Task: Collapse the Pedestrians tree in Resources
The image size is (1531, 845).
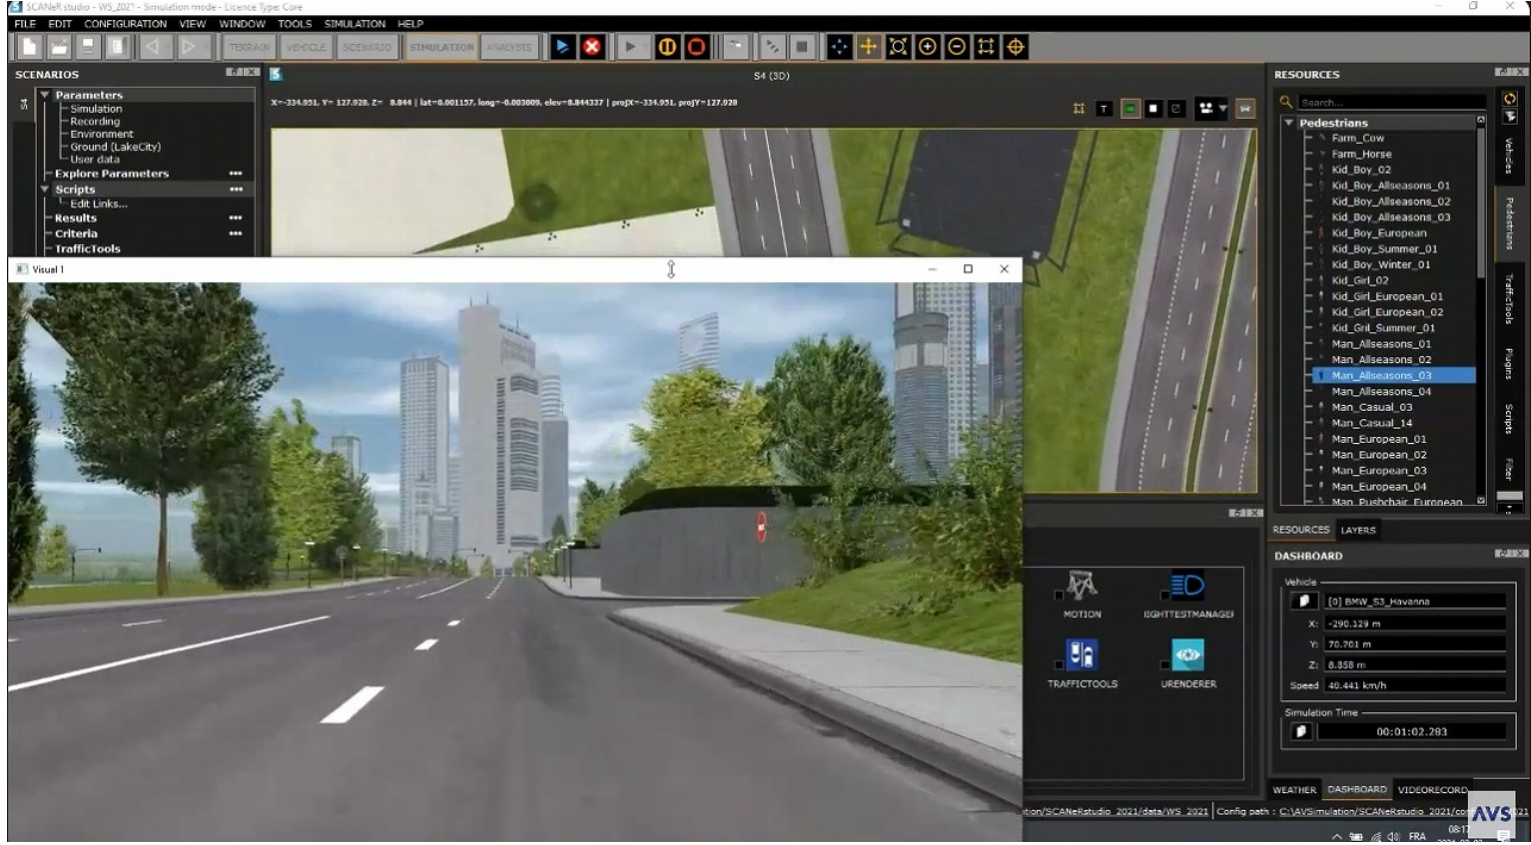Action: (x=1289, y=123)
